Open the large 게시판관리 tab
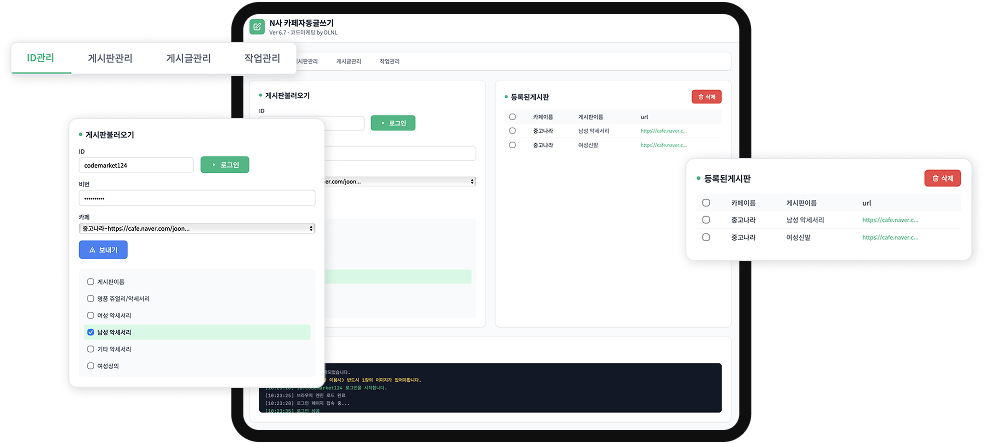The image size is (986, 444). (x=110, y=58)
